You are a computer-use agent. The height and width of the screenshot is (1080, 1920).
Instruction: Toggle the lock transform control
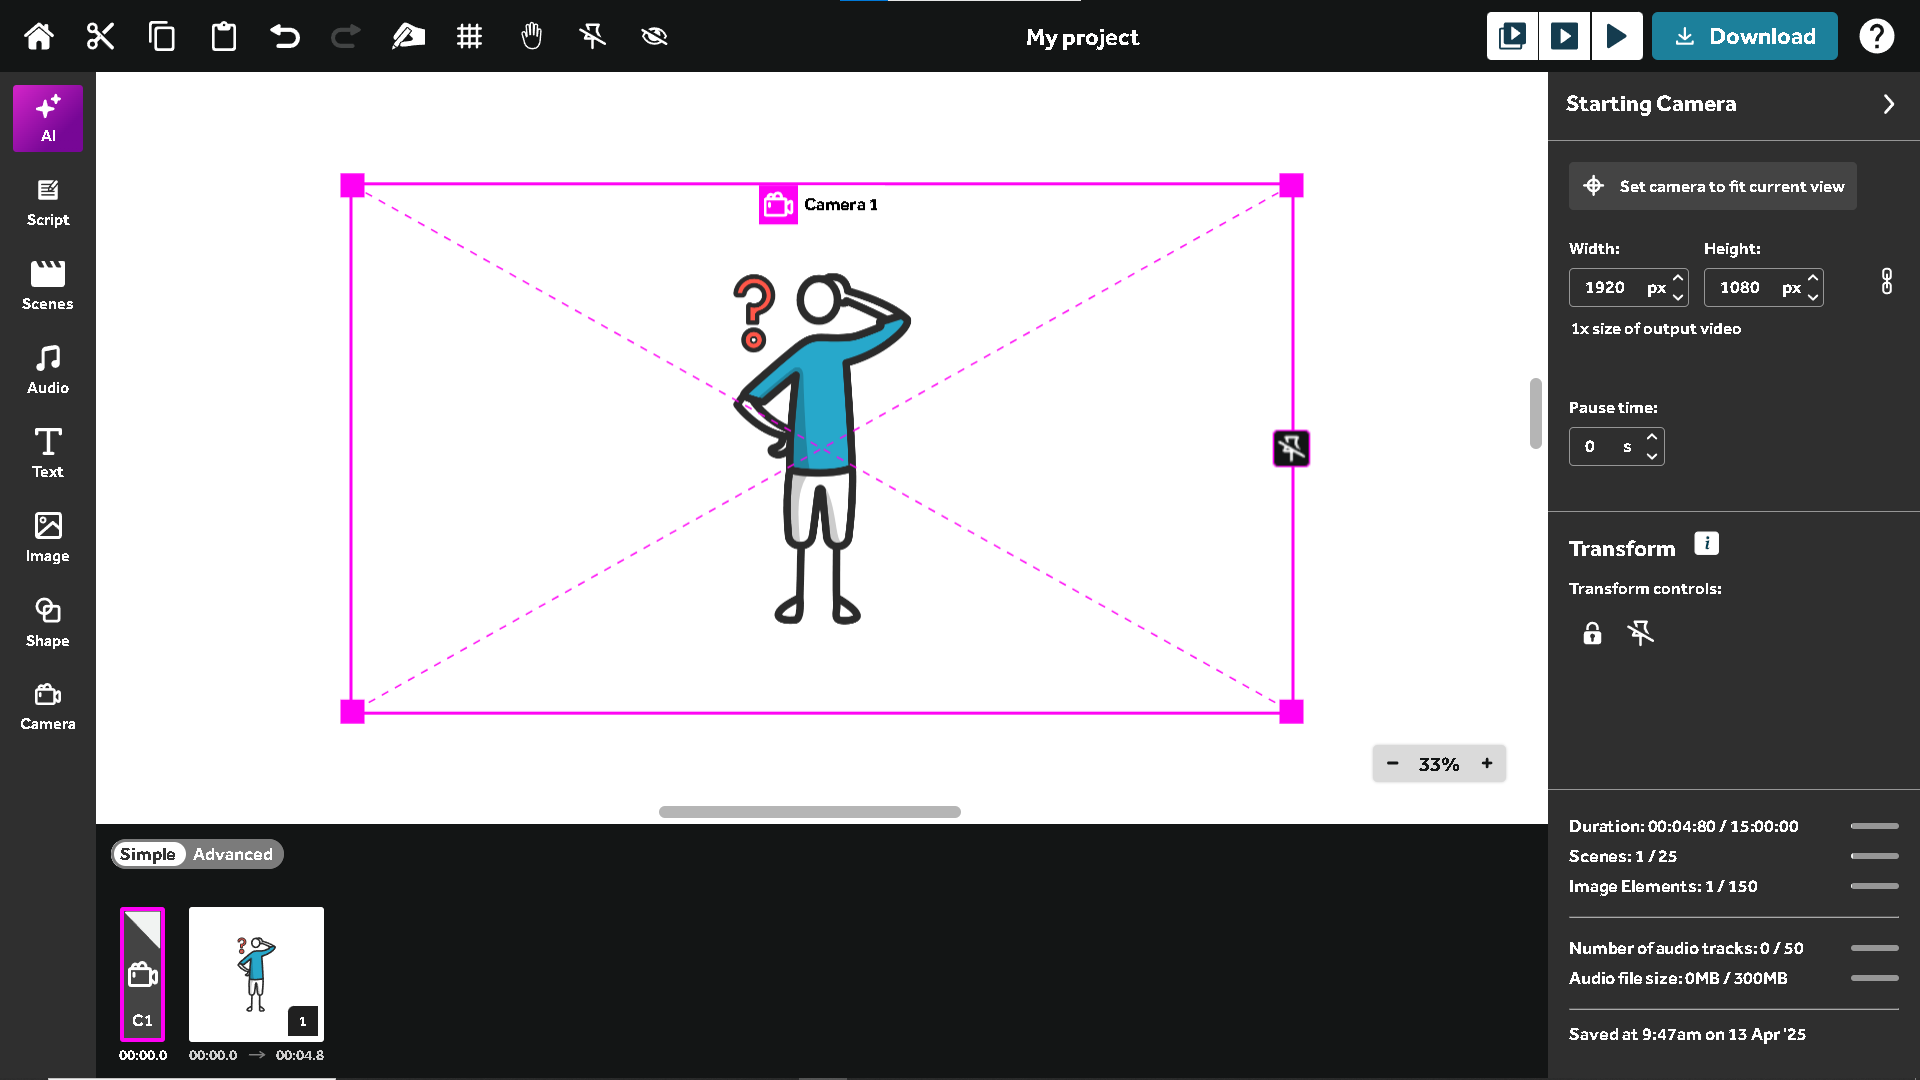click(x=1592, y=633)
